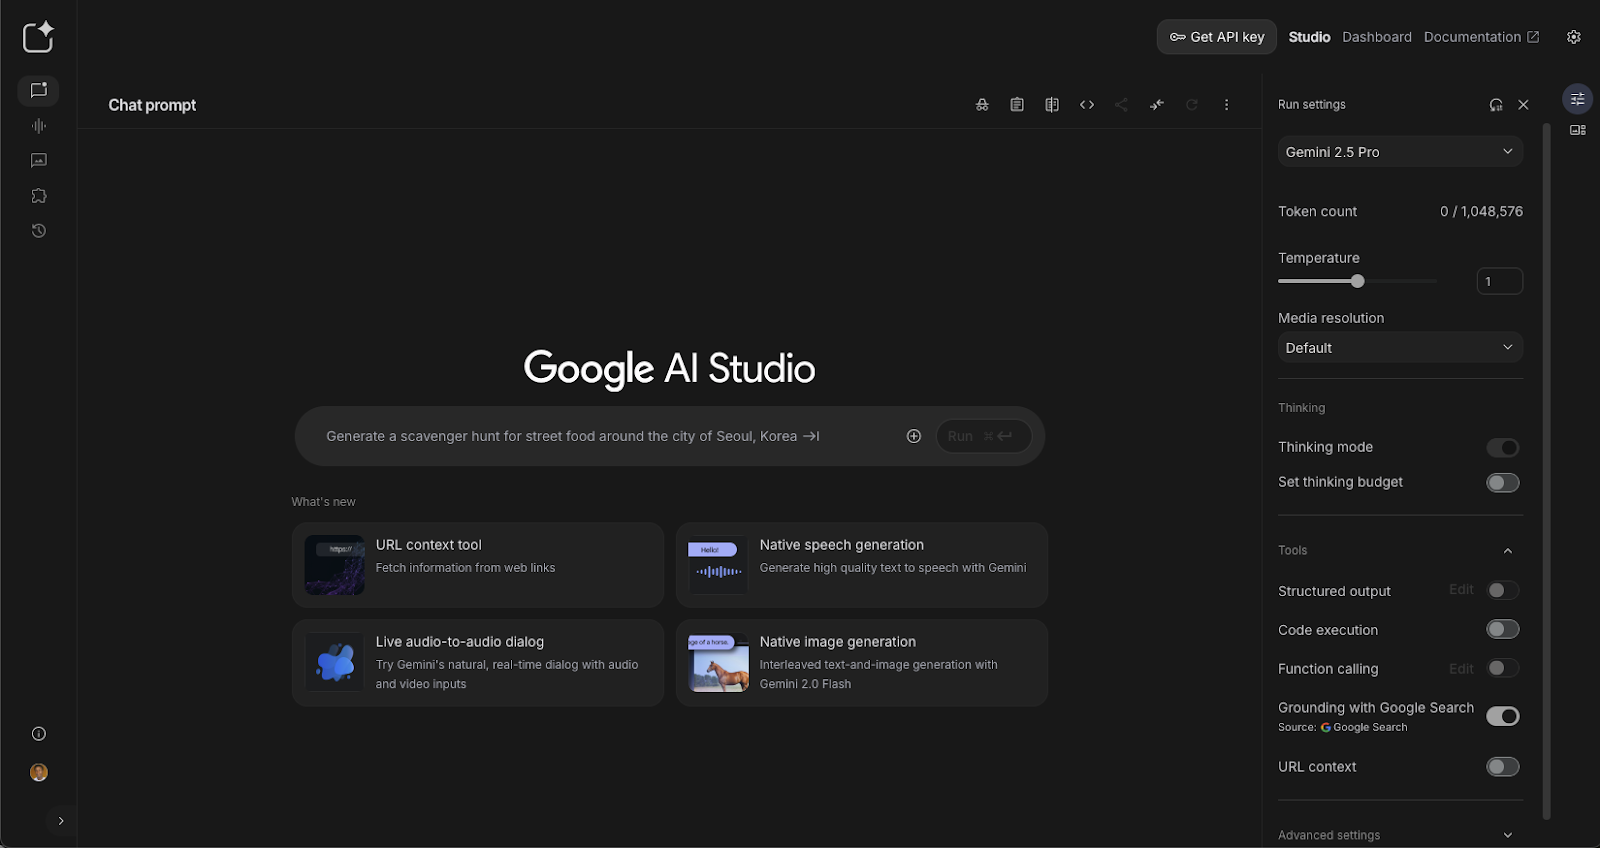Click the sparkle compress icon in toolbar
1600x848 pixels.
click(1157, 105)
